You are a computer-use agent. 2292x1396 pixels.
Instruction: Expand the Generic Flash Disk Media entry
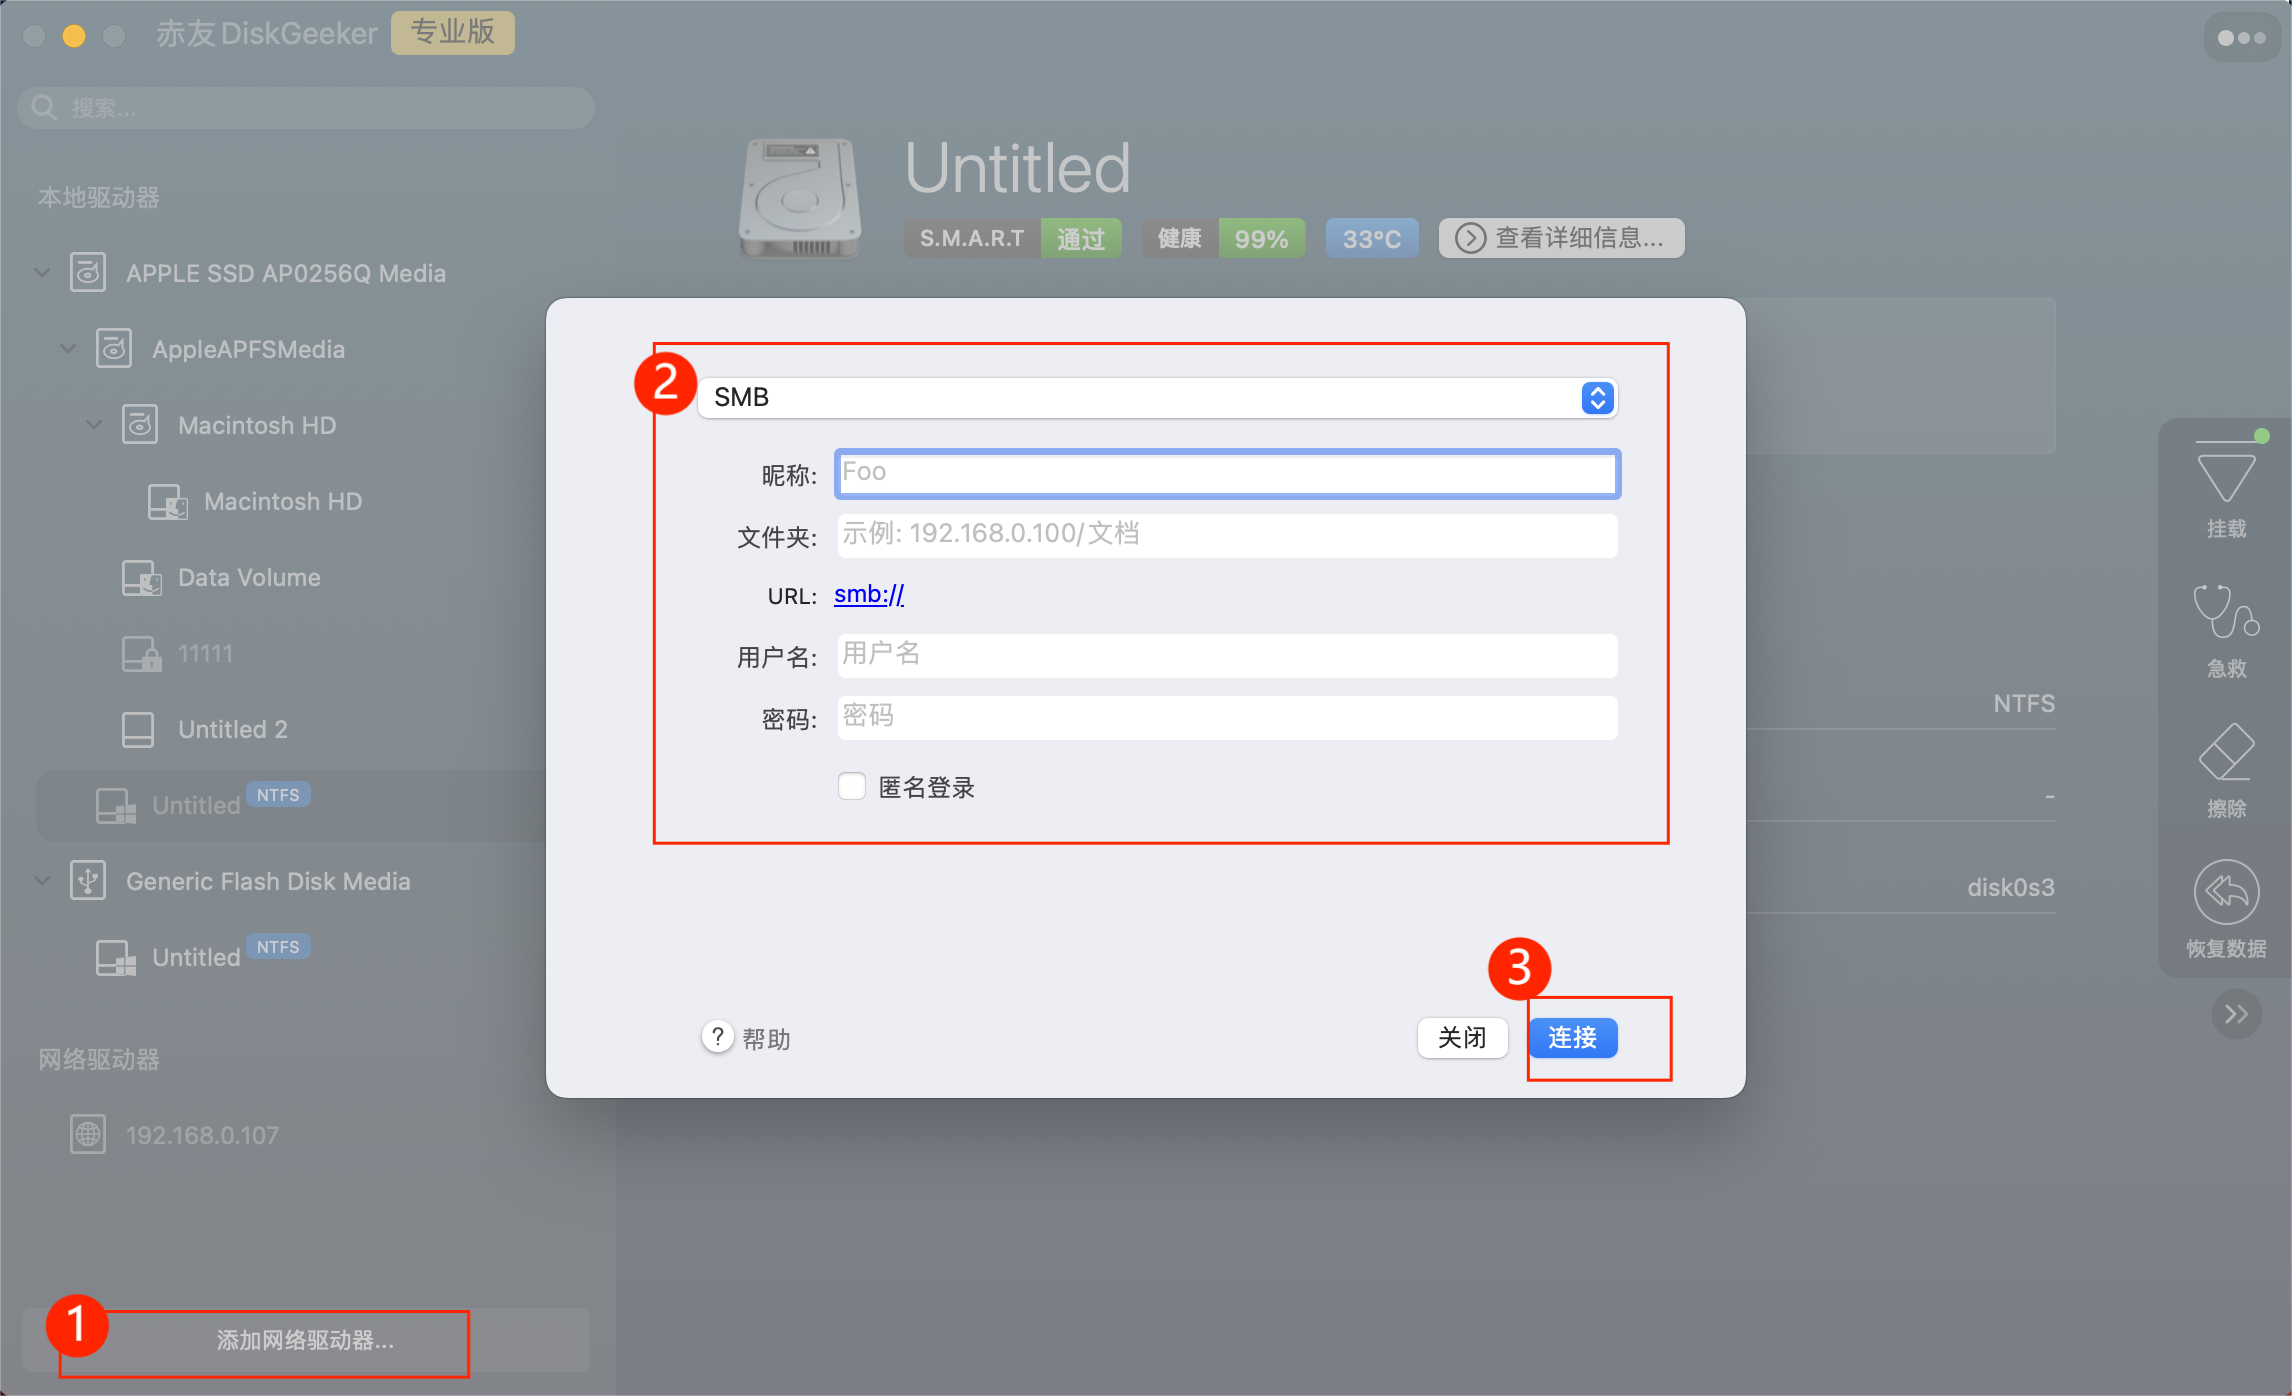point(41,880)
